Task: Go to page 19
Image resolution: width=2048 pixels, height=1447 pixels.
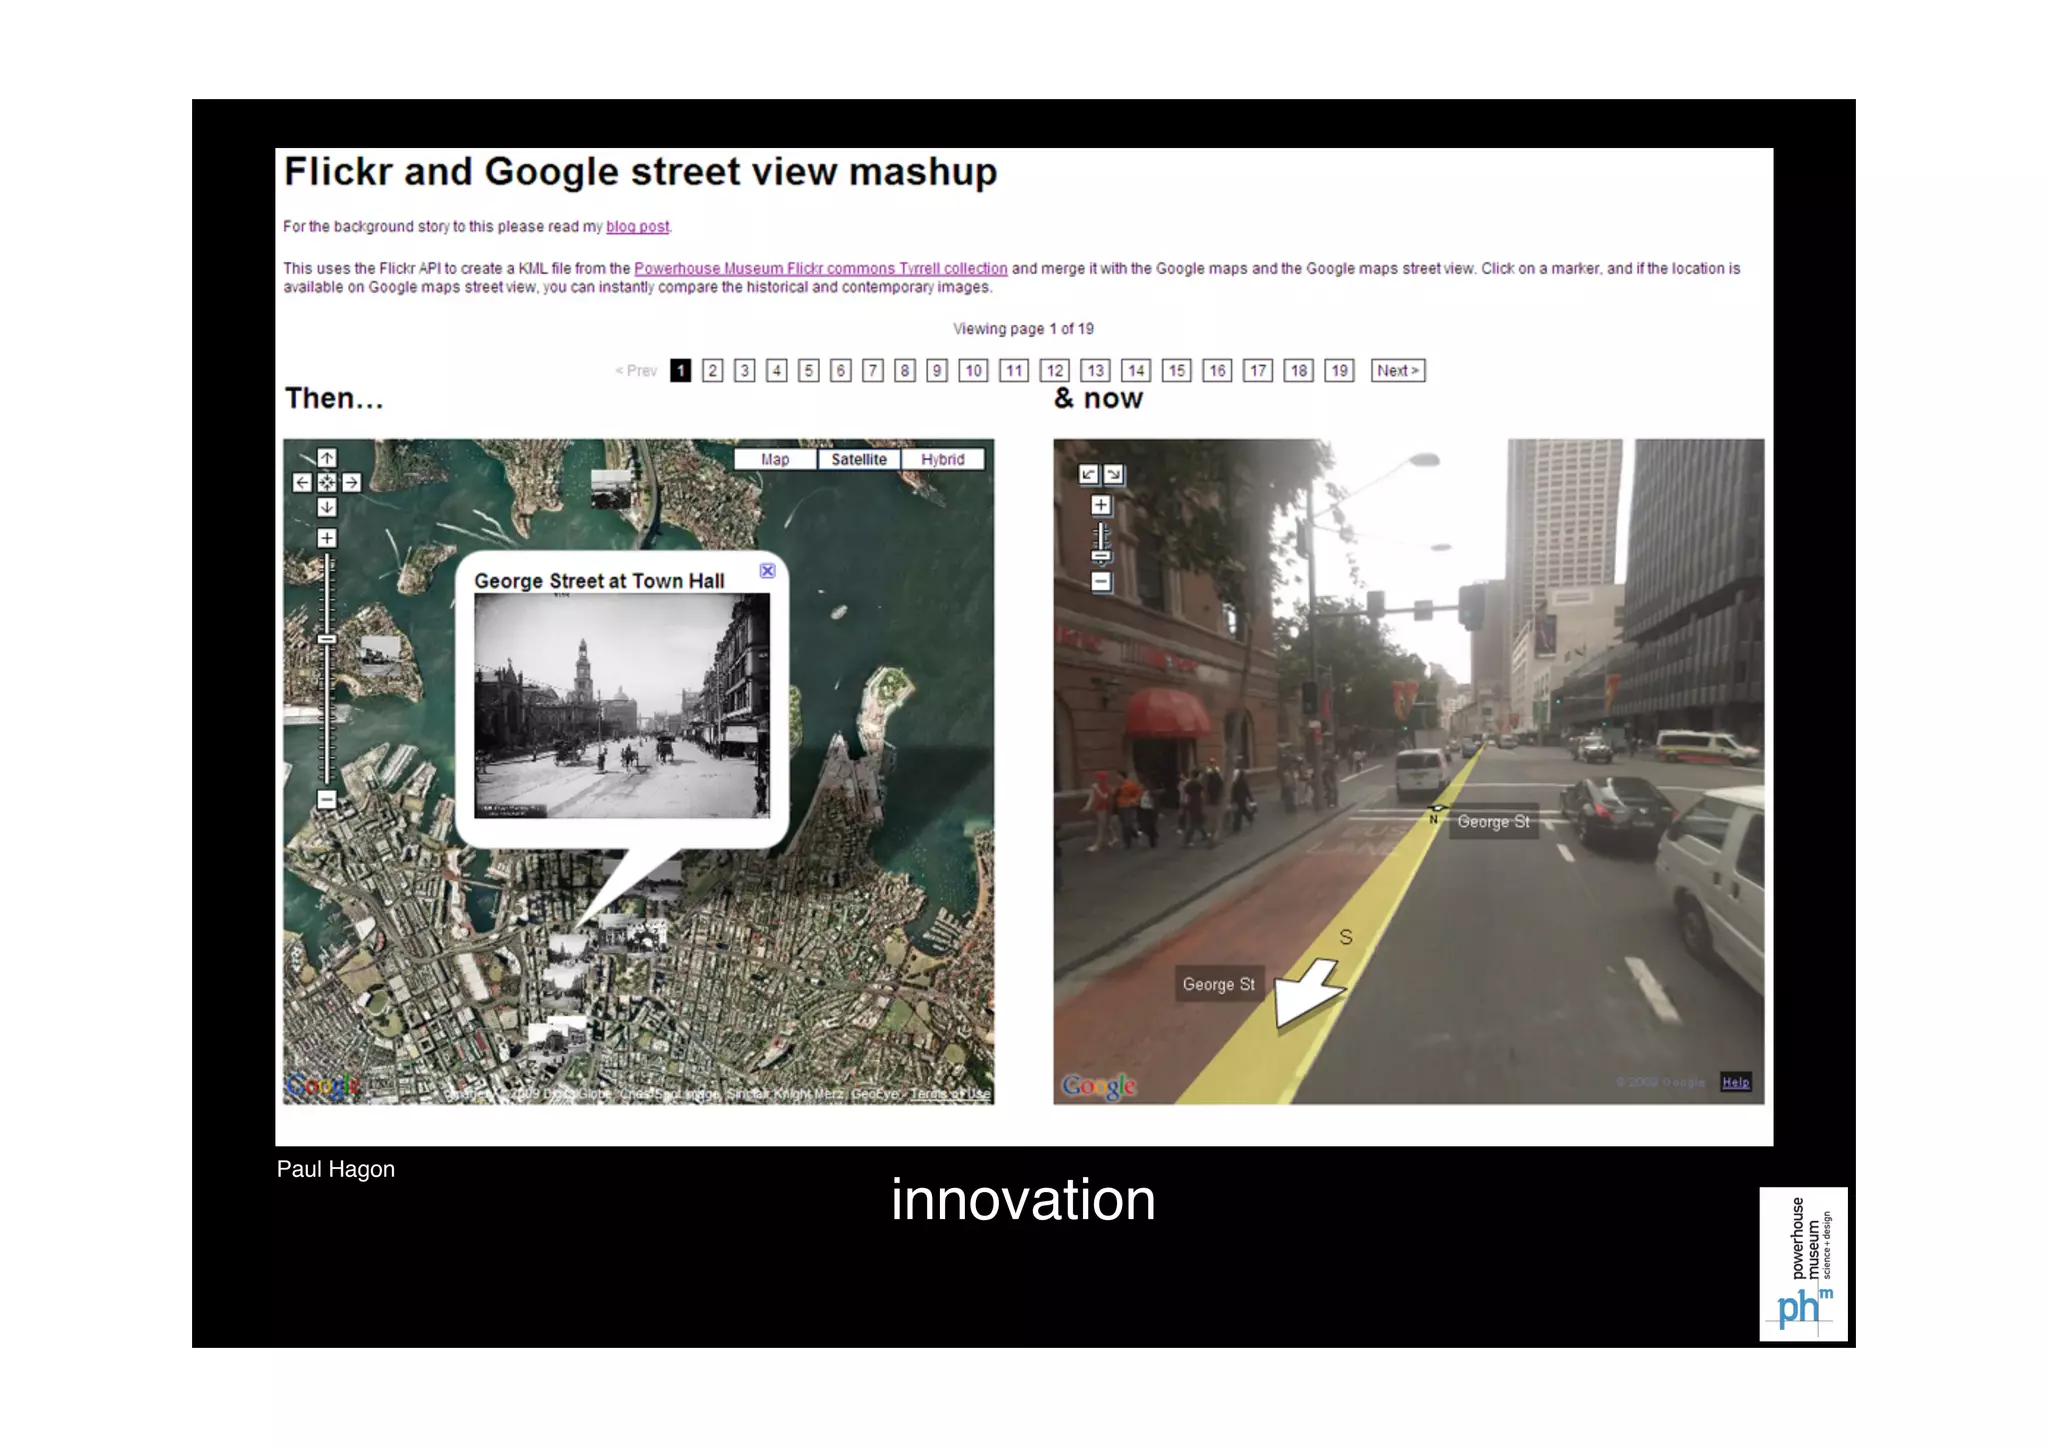Action: coord(1339,371)
